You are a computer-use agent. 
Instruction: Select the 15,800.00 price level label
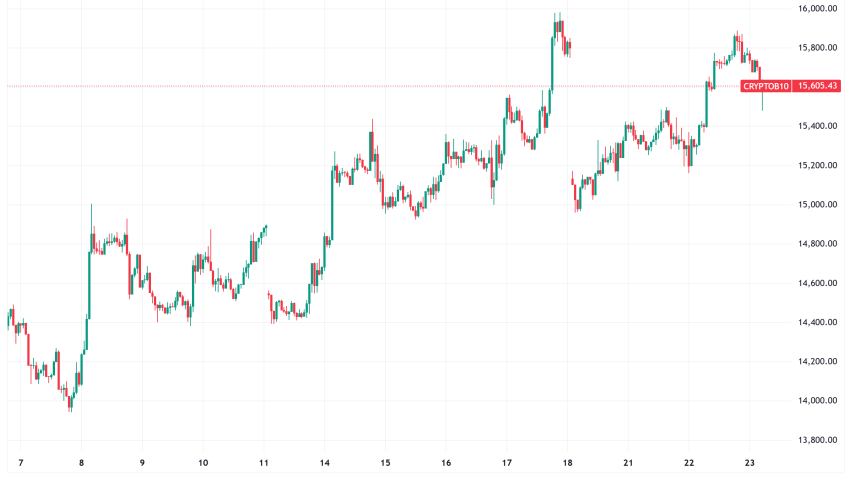(x=817, y=48)
